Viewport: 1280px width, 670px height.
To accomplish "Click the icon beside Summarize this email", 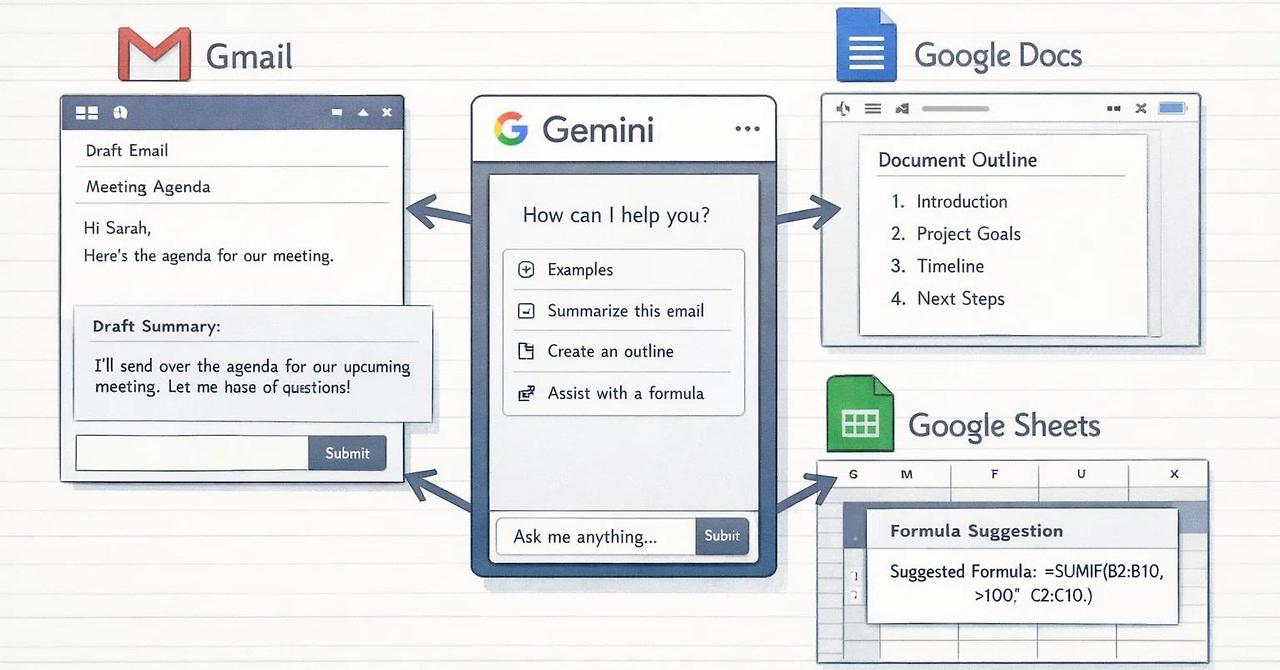I will [x=526, y=311].
